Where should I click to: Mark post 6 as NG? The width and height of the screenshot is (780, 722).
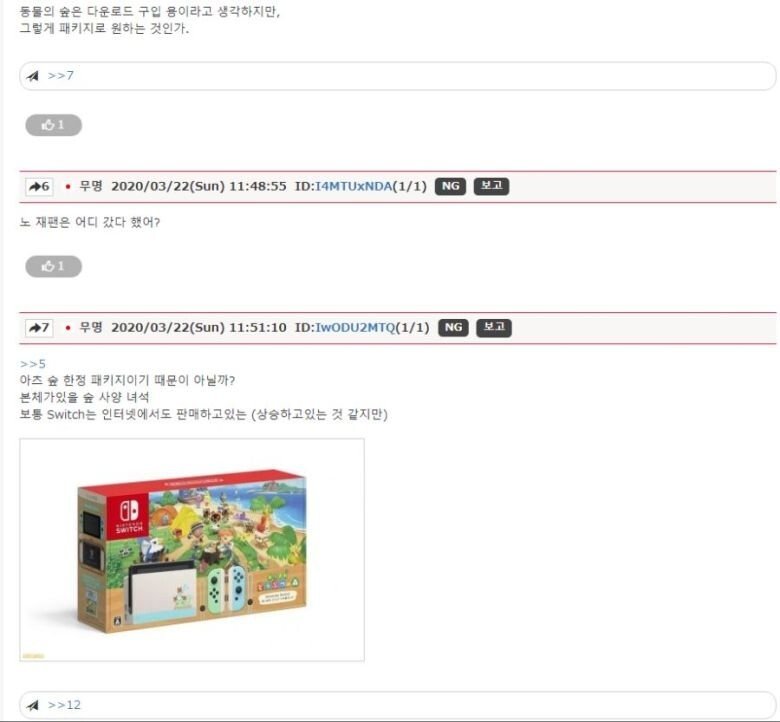click(x=450, y=186)
